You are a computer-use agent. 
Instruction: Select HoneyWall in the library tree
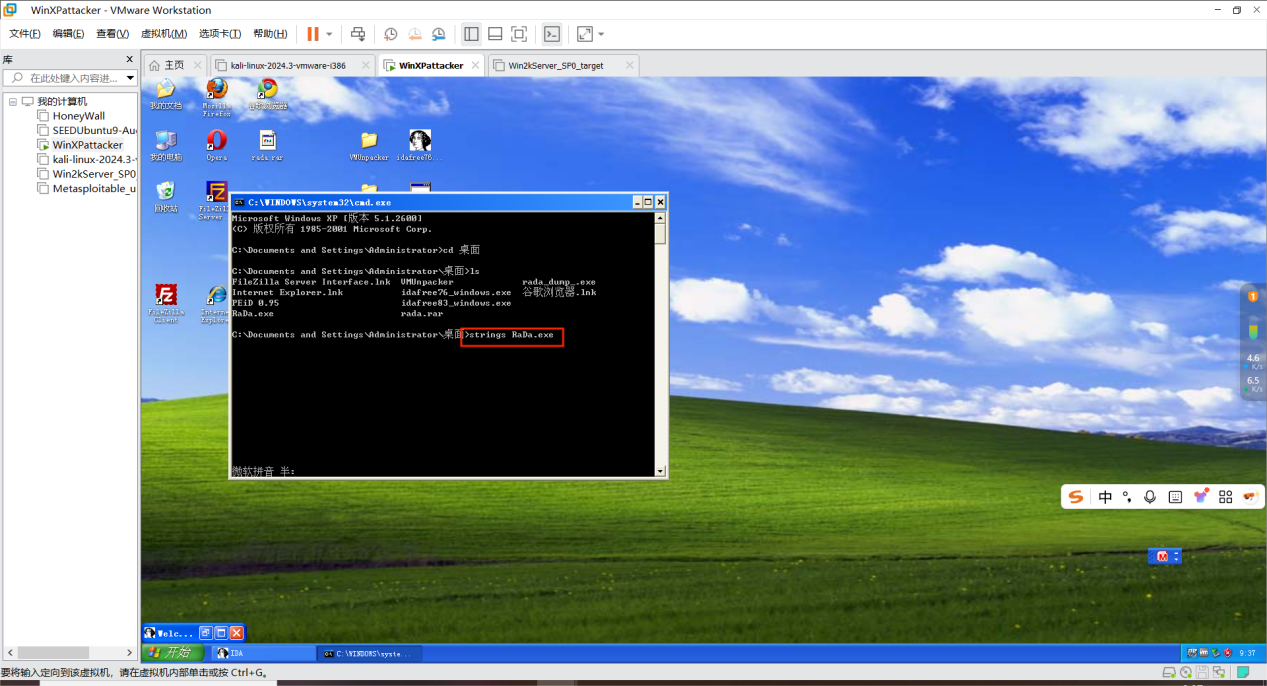[x=78, y=116]
